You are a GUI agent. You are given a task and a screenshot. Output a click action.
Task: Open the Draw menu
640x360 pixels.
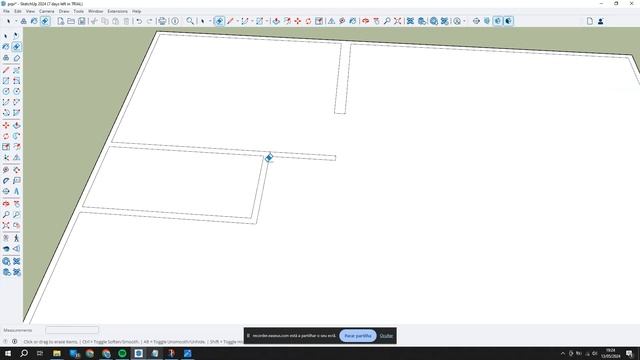[64, 11]
